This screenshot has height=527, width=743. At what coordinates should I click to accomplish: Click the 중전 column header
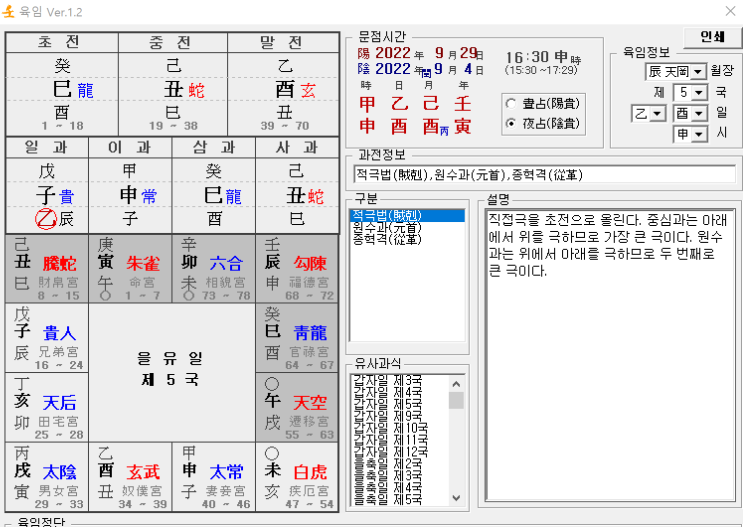173,43
